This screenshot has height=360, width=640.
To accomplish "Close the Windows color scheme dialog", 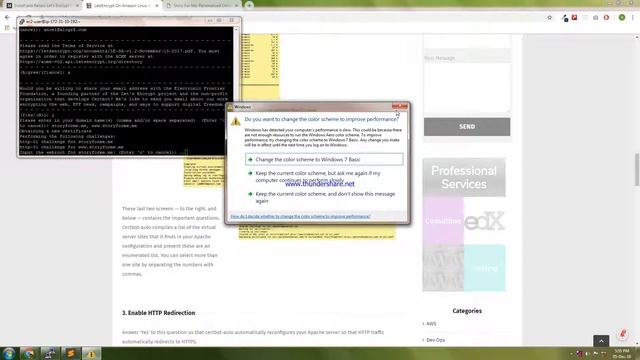I will (400, 107).
